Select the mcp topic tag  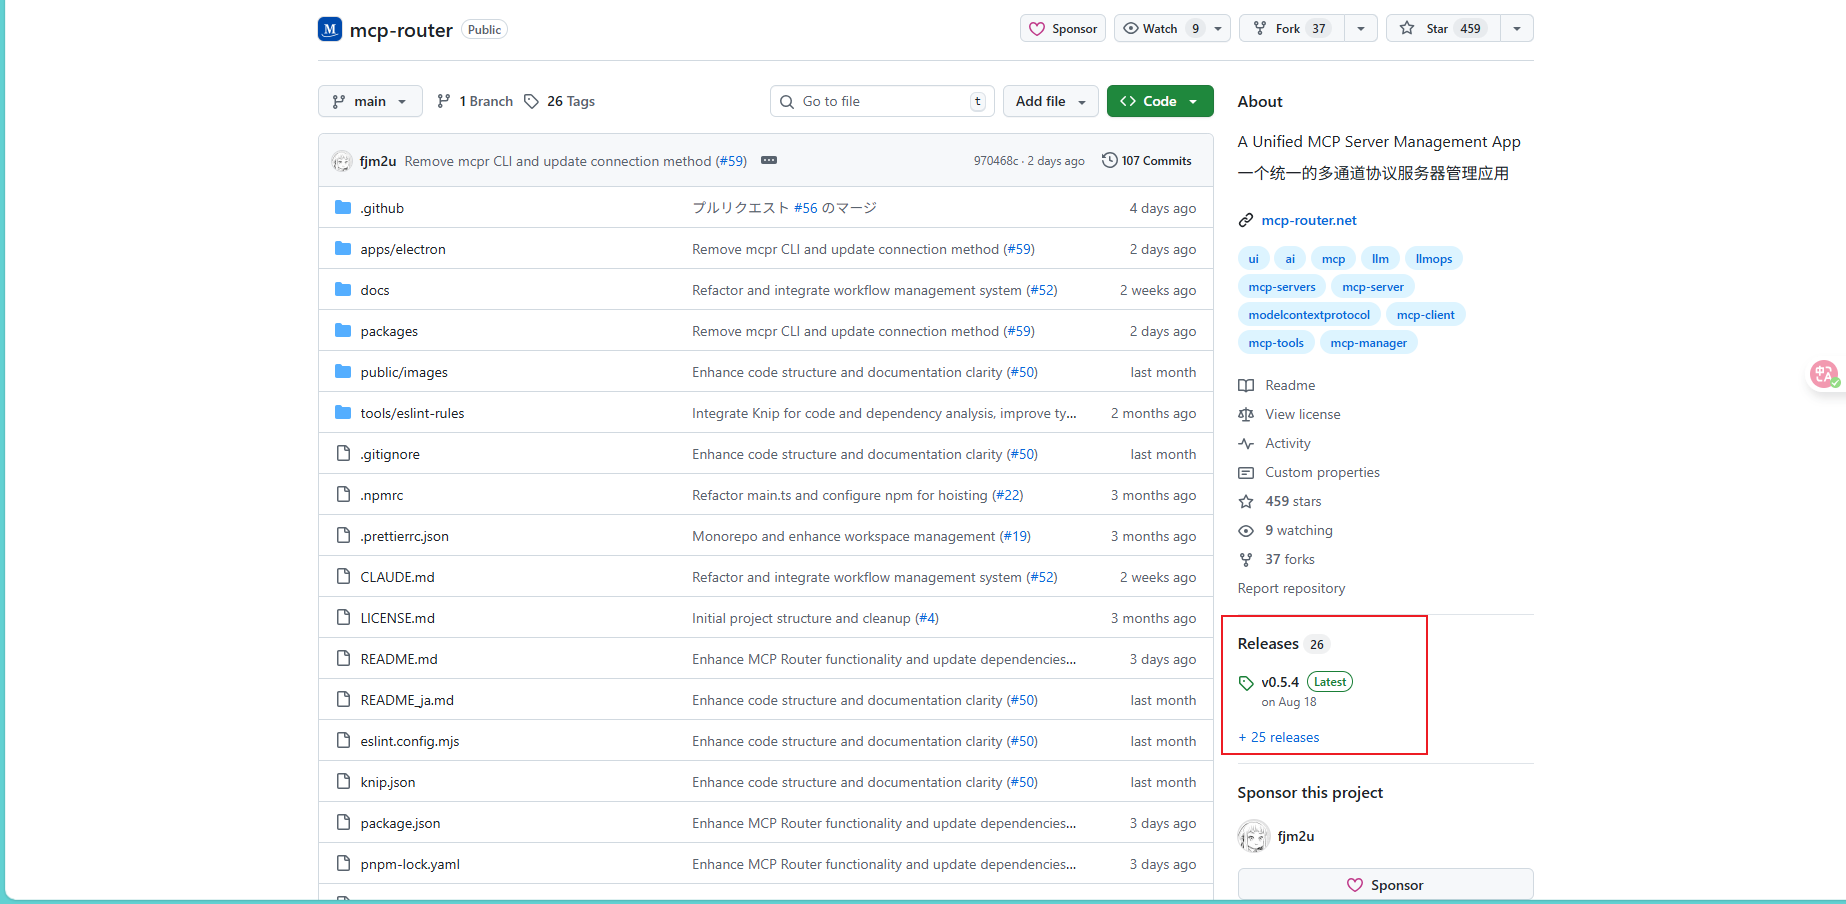tap(1333, 258)
